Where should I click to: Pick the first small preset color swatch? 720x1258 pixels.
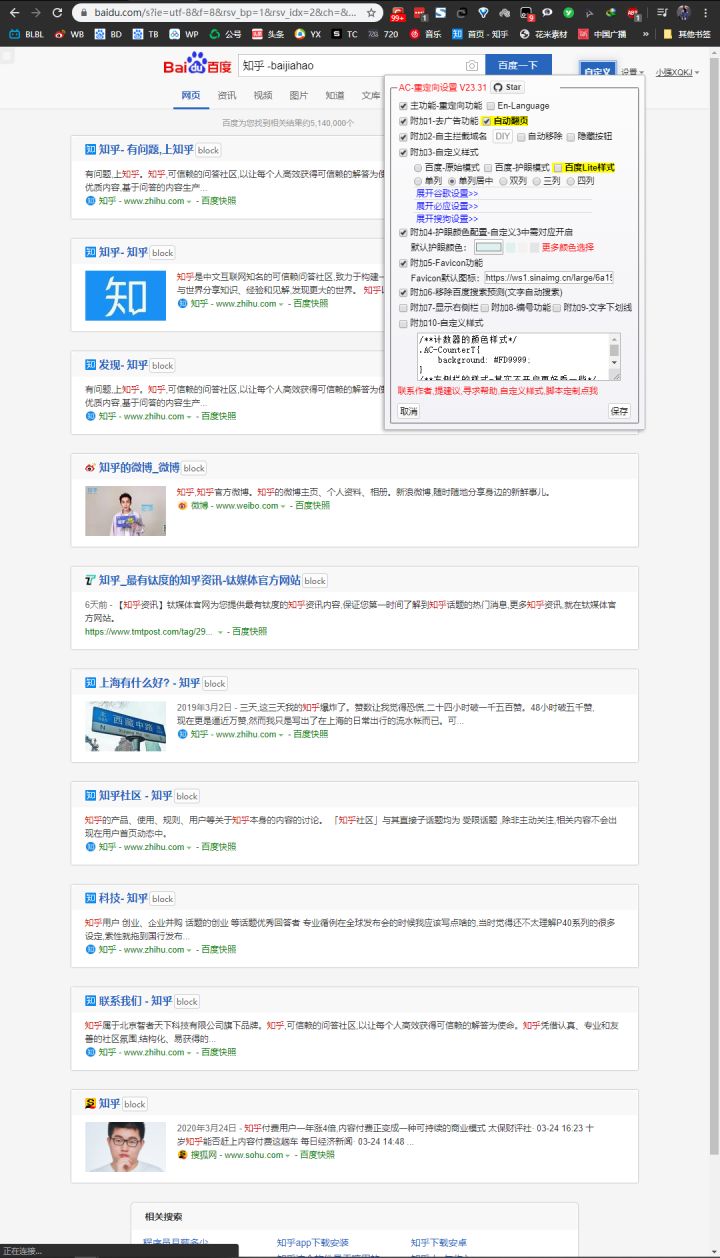[511, 247]
